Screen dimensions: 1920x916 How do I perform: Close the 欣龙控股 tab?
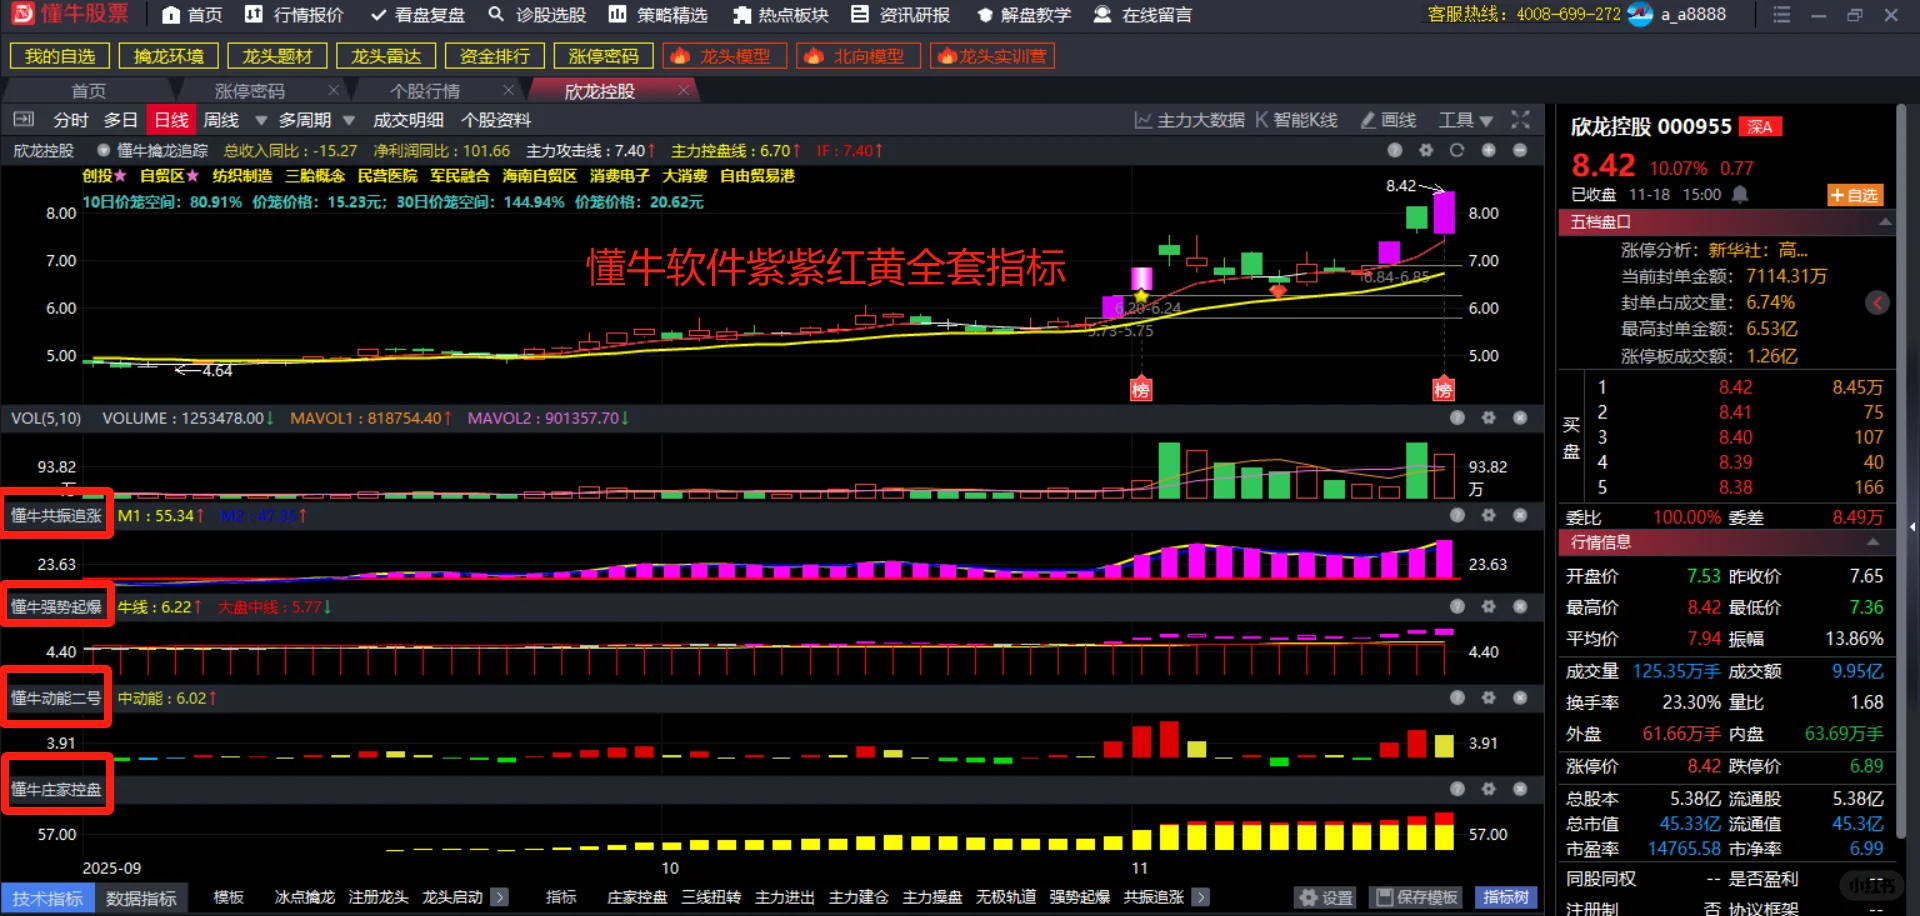683,90
